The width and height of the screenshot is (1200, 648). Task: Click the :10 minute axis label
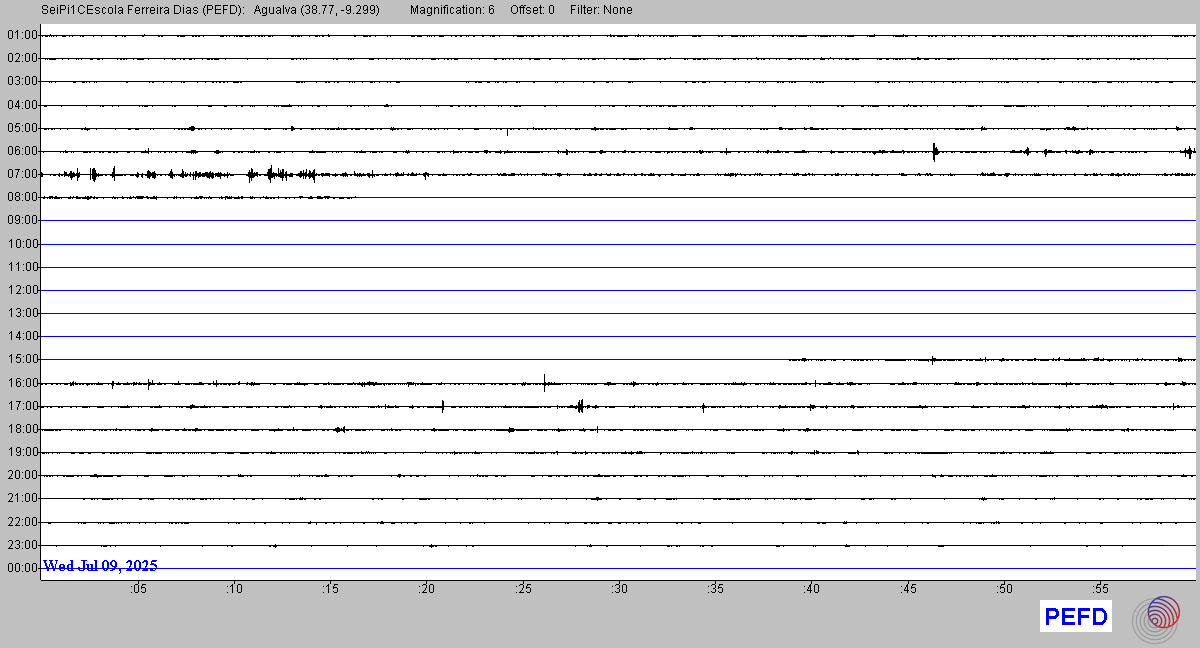click(x=234, y=589)
